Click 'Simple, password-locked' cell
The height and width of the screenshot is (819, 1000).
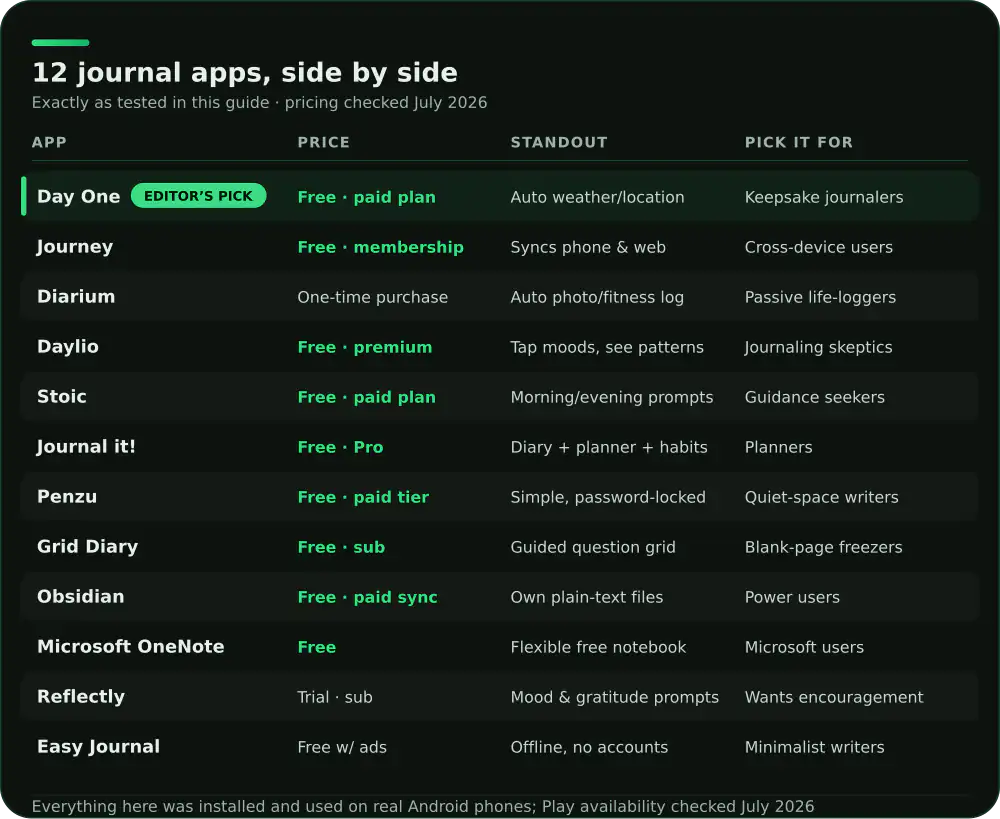coord(608,497)
